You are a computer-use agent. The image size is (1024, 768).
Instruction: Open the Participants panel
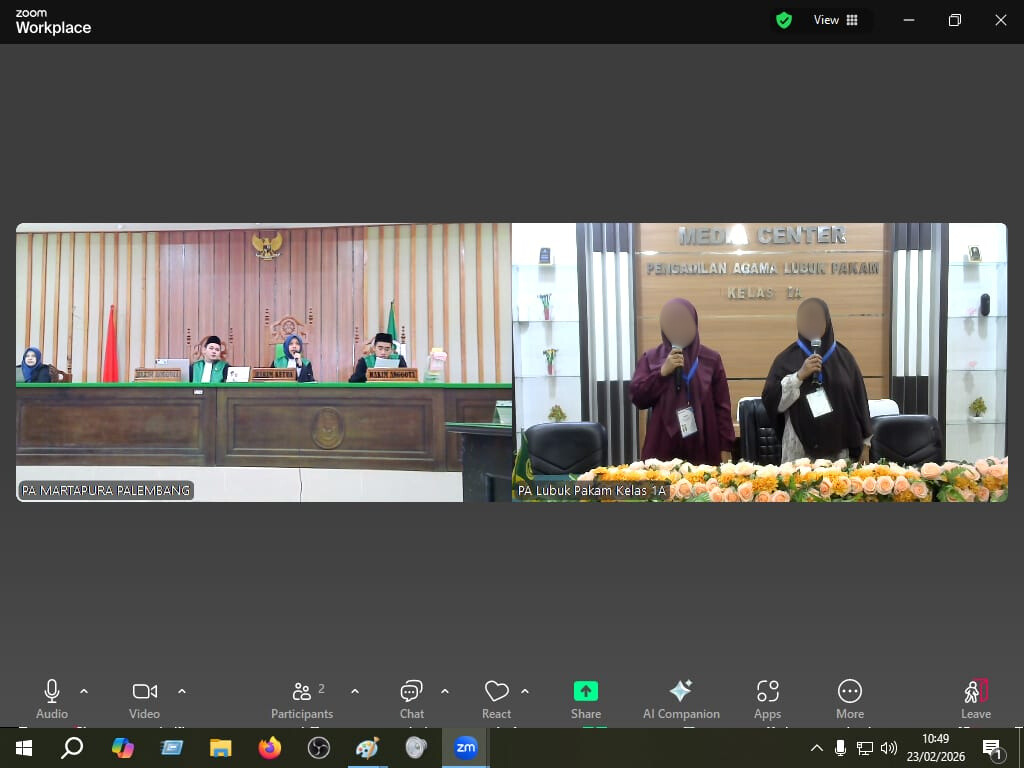[302, 698]
